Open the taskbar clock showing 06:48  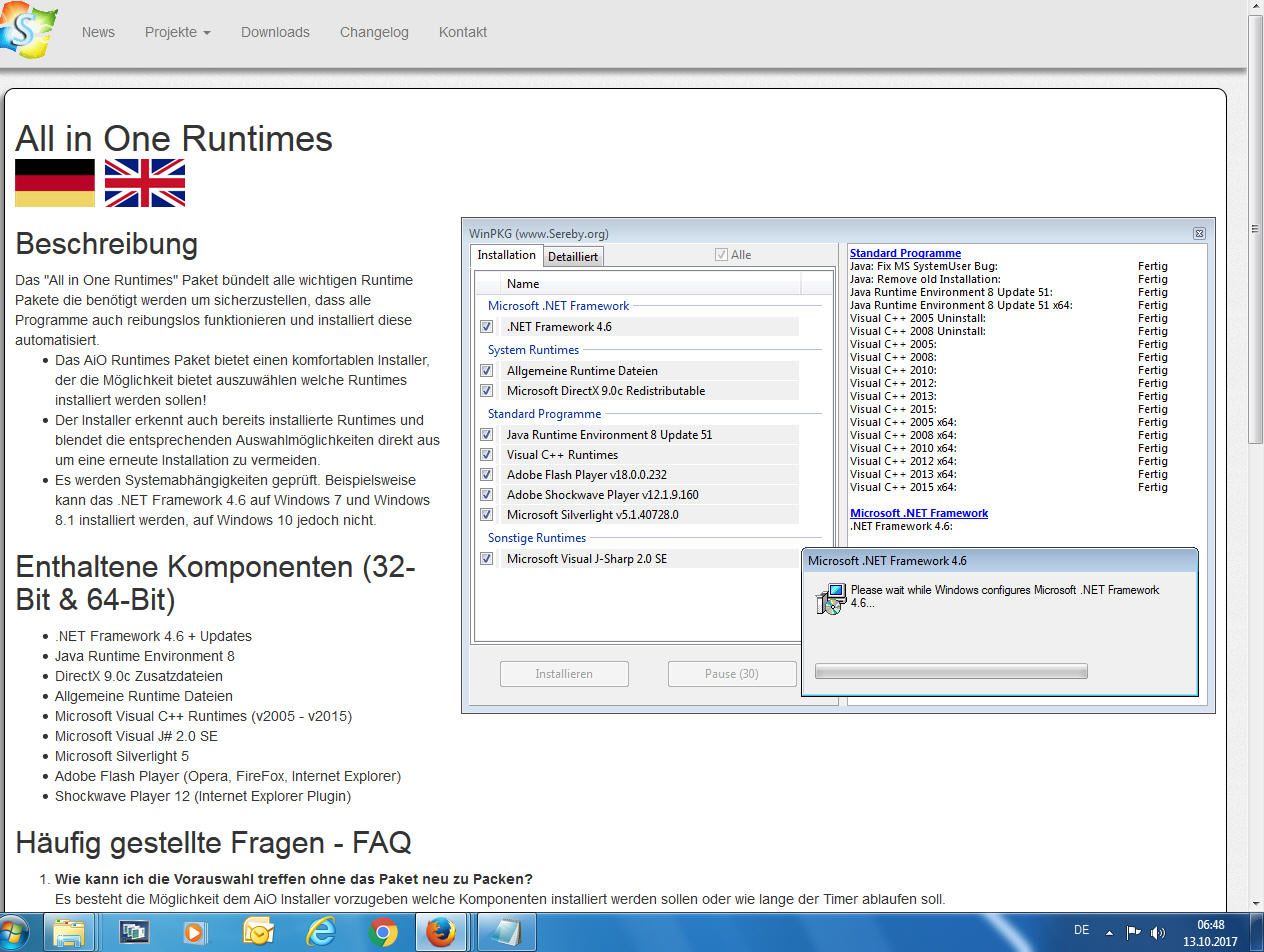tap(1210, 933)
